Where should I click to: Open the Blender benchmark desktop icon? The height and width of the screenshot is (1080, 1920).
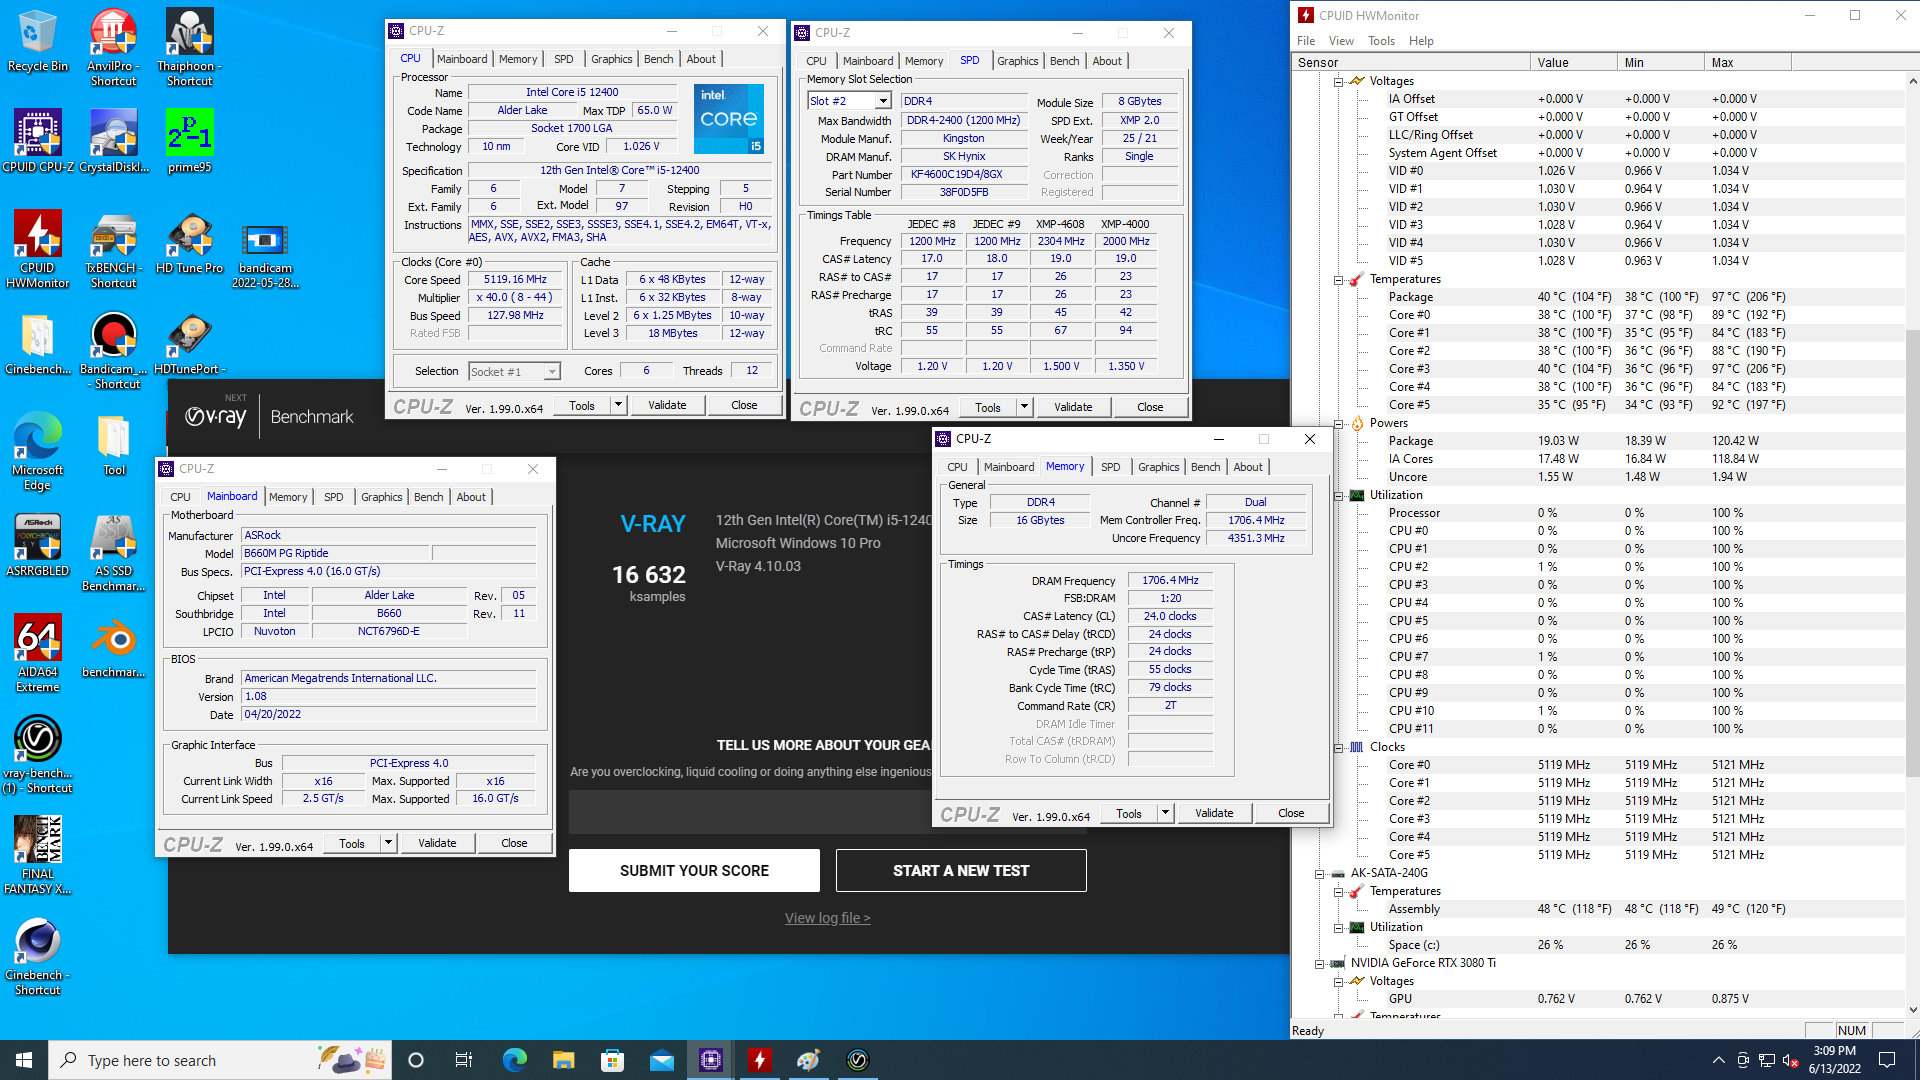(113, 646)
